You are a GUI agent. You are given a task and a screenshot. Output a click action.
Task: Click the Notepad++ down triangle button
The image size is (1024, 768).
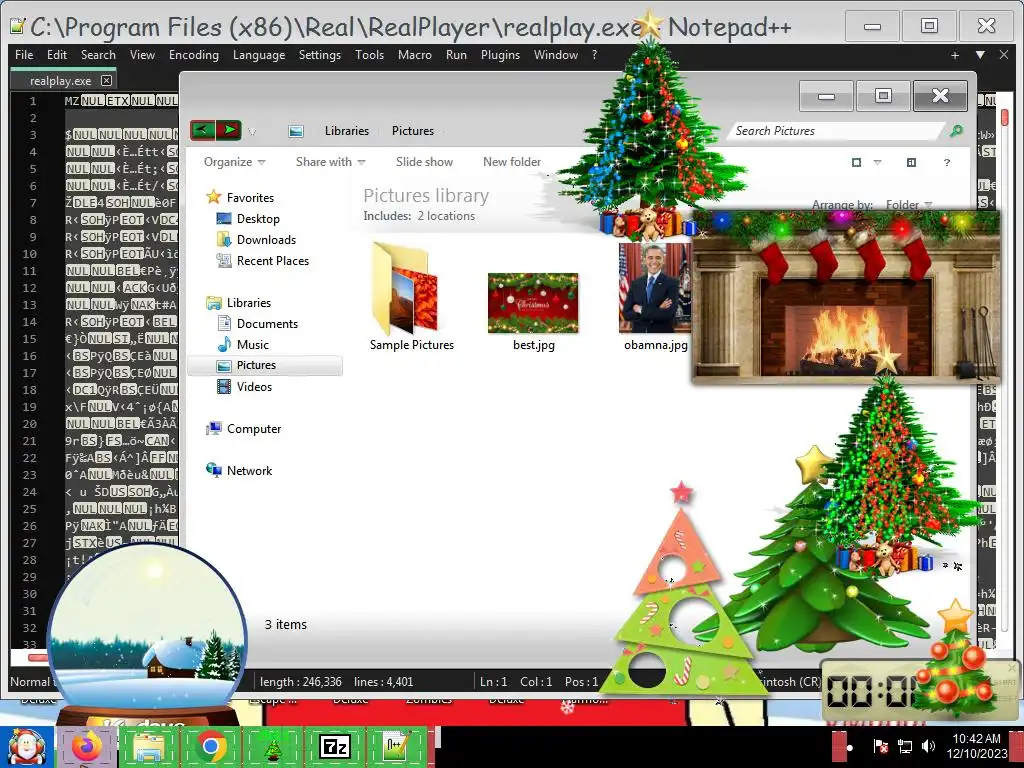(x=980, y=56)
